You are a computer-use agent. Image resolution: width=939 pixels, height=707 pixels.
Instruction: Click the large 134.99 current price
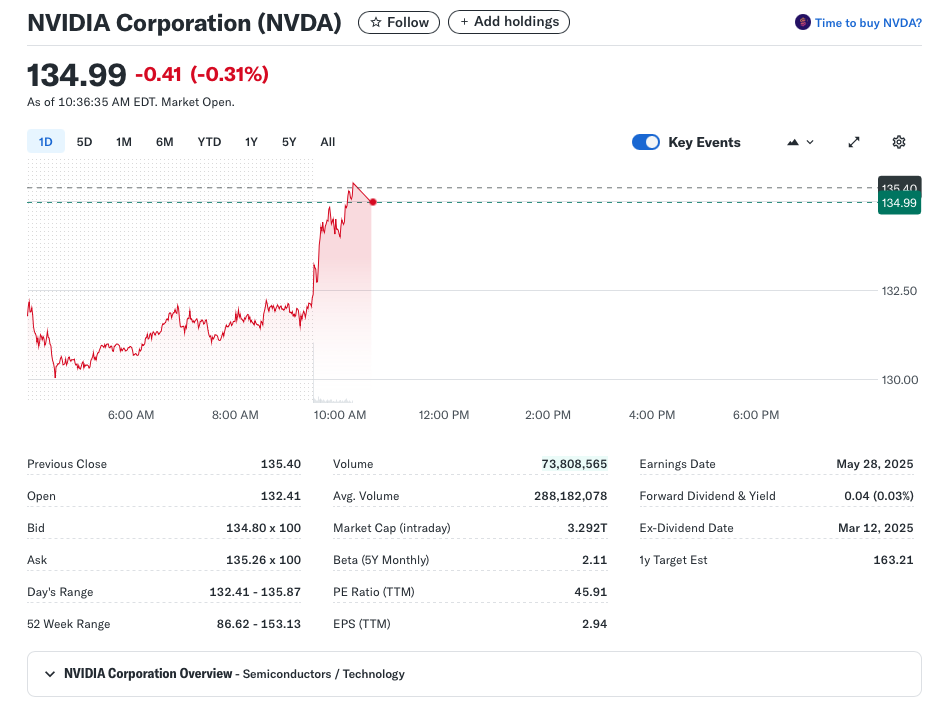point(77,75)
